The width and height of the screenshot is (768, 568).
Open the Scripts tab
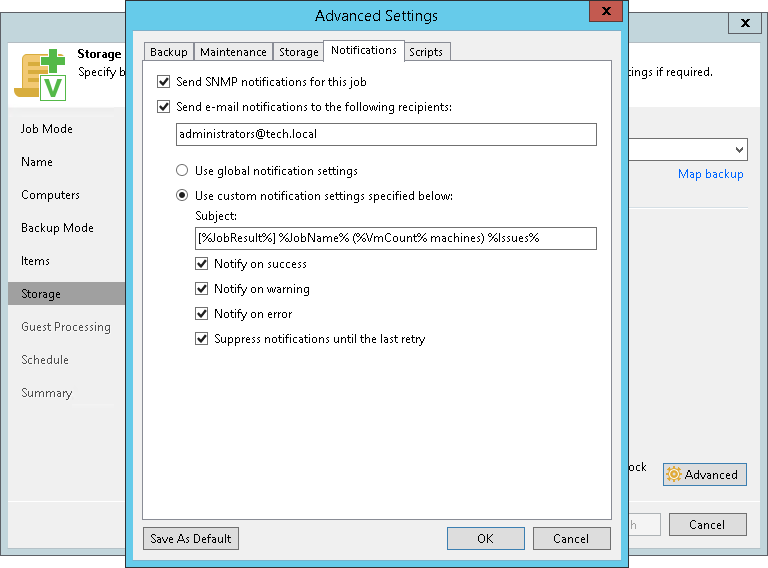coord(426,52)
